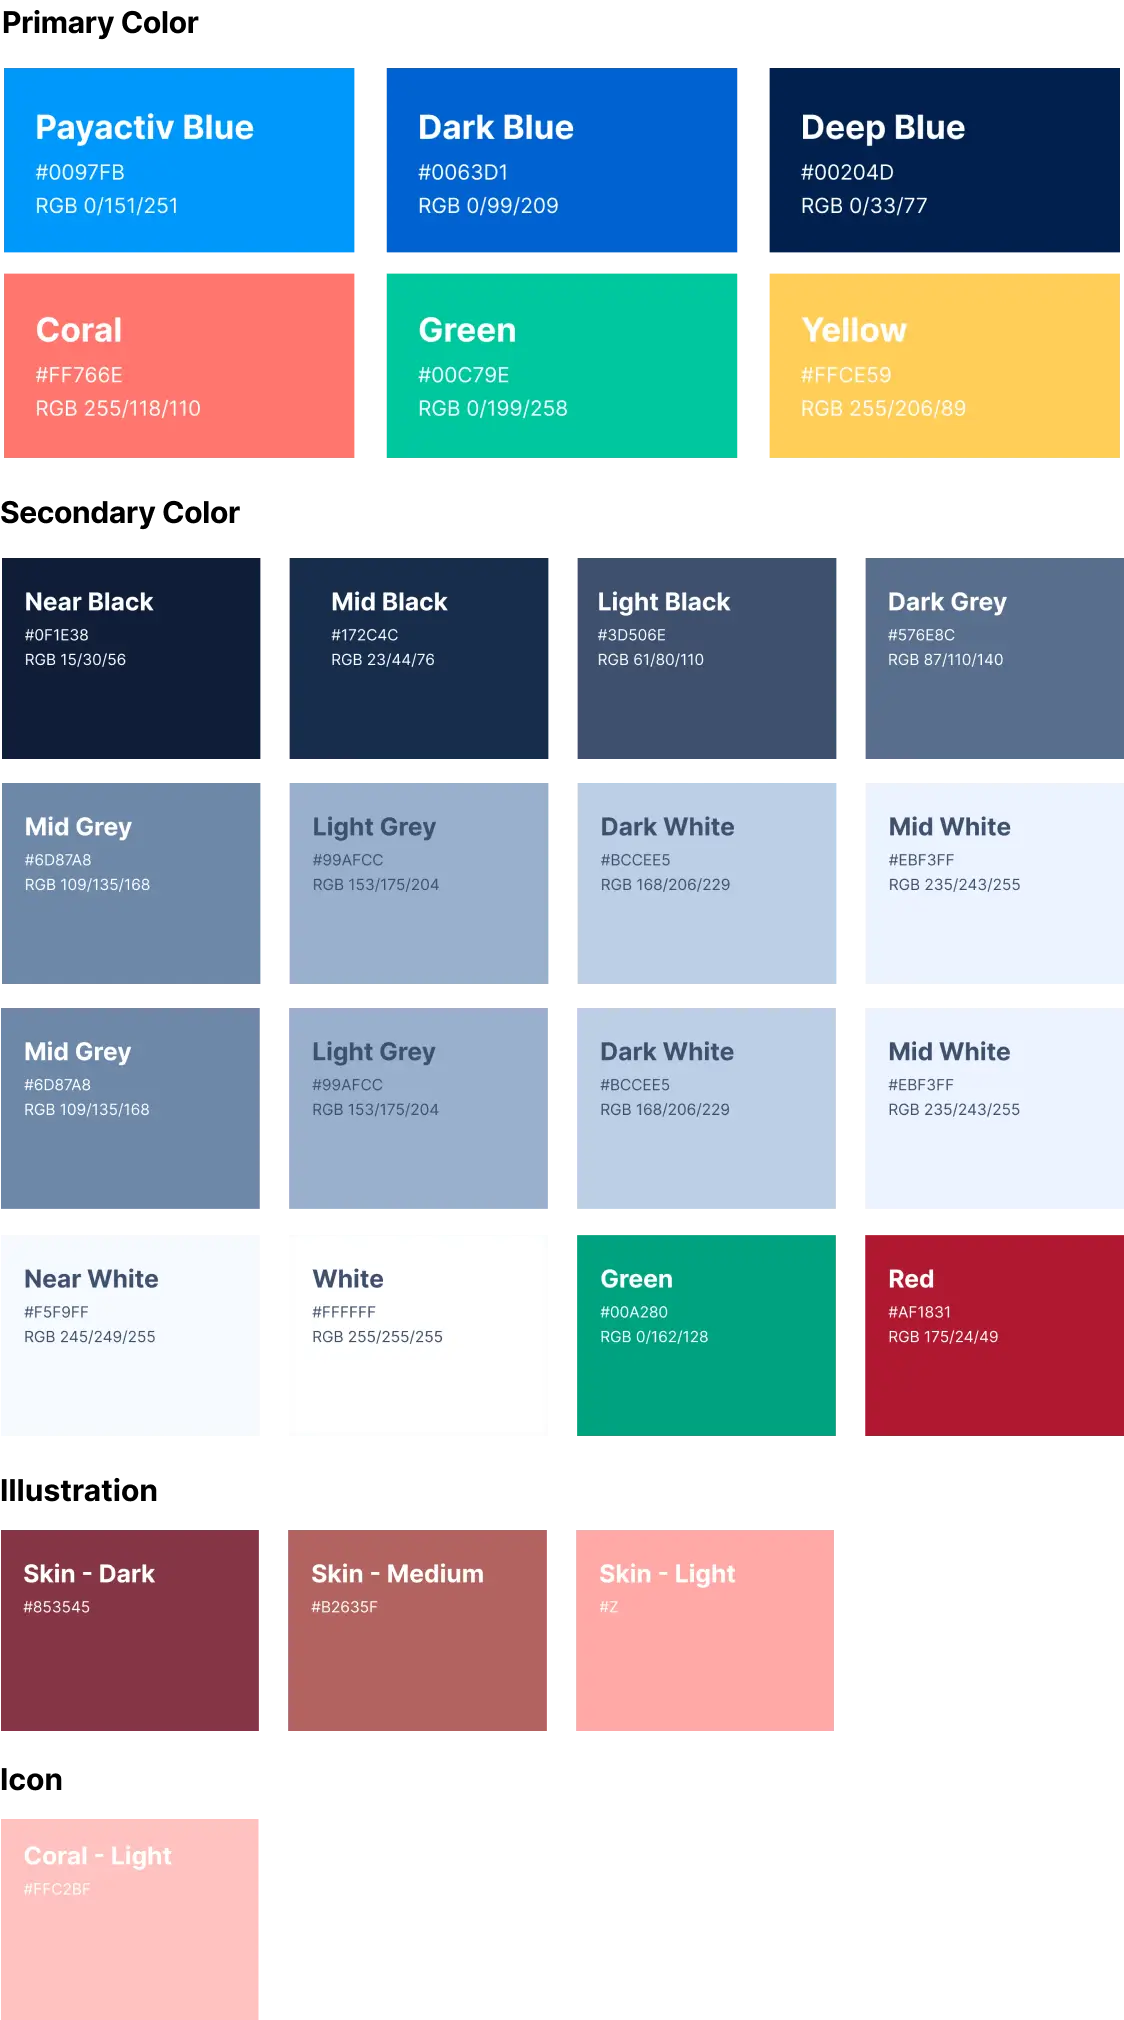Viewport: 1124px width, 2020px height.
Task: Click the text "RGB 0/151/251"
Action: point(107,205)
